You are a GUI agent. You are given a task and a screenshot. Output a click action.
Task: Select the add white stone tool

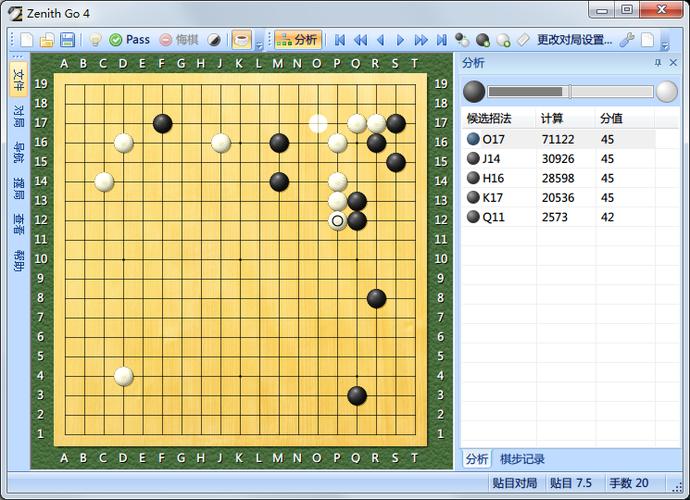tap(503, 40)
